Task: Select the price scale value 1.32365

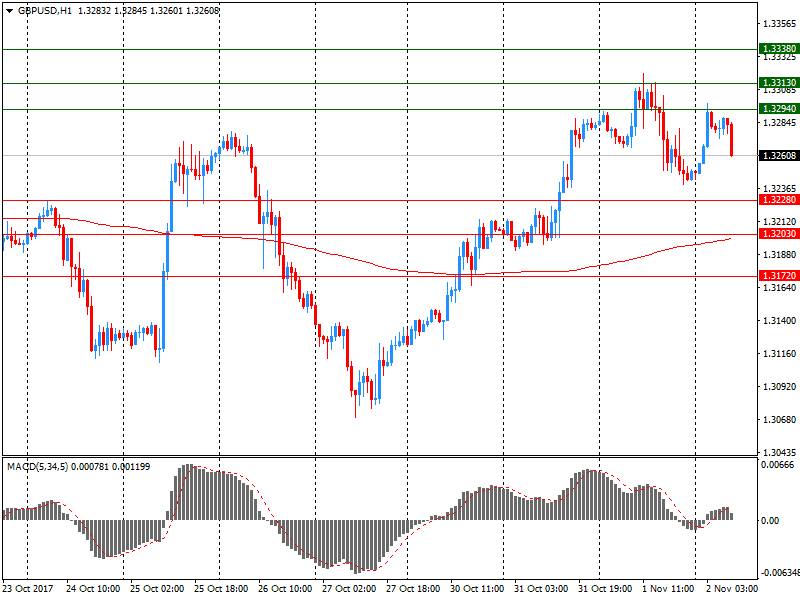Action: [x=780, y=189]
